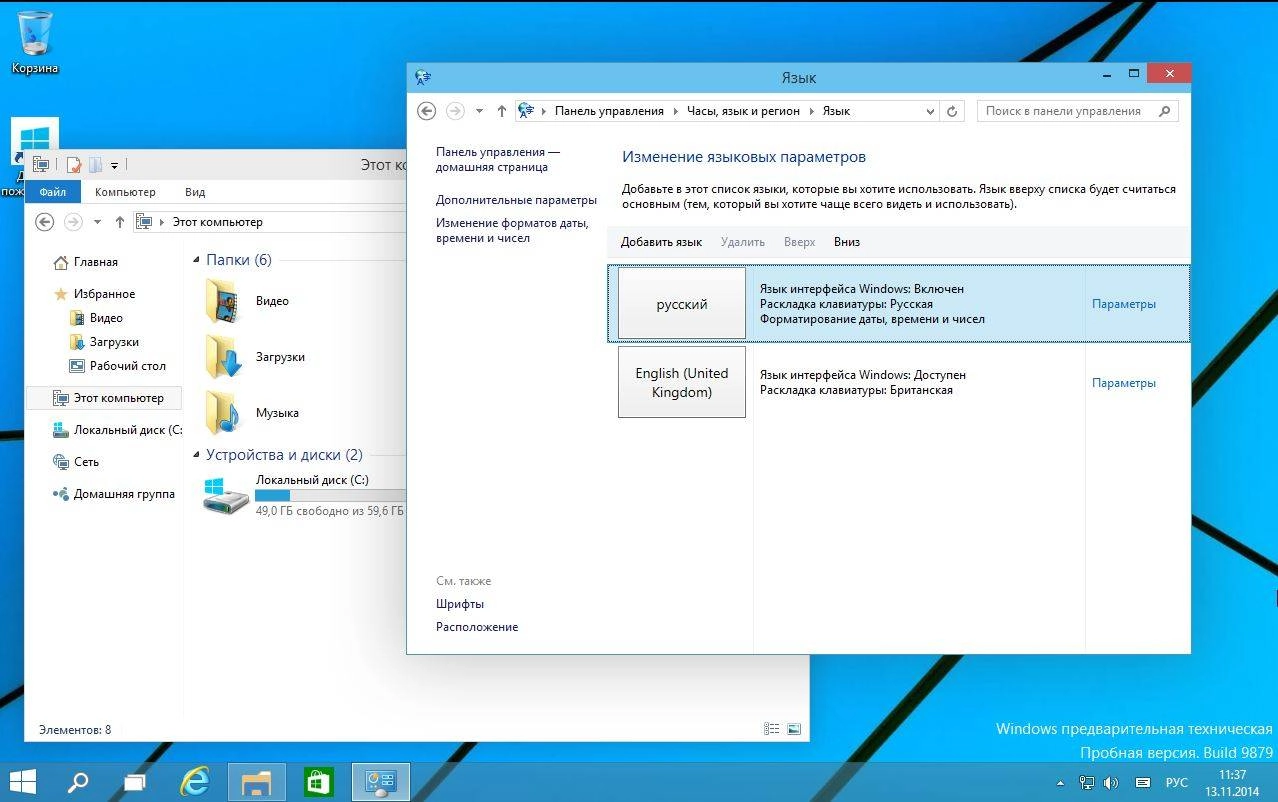Click Properties icon in Explorer quick access toolbar
Image resolution: width=1278 pixels, height=802 pixels.
coord(73,165)
